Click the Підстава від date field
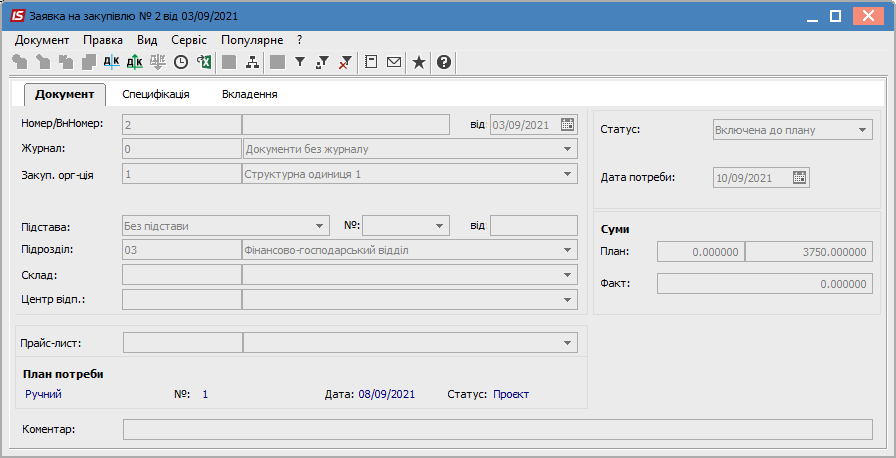The width and height of the screenshot is (896, 458). point(534,226)
